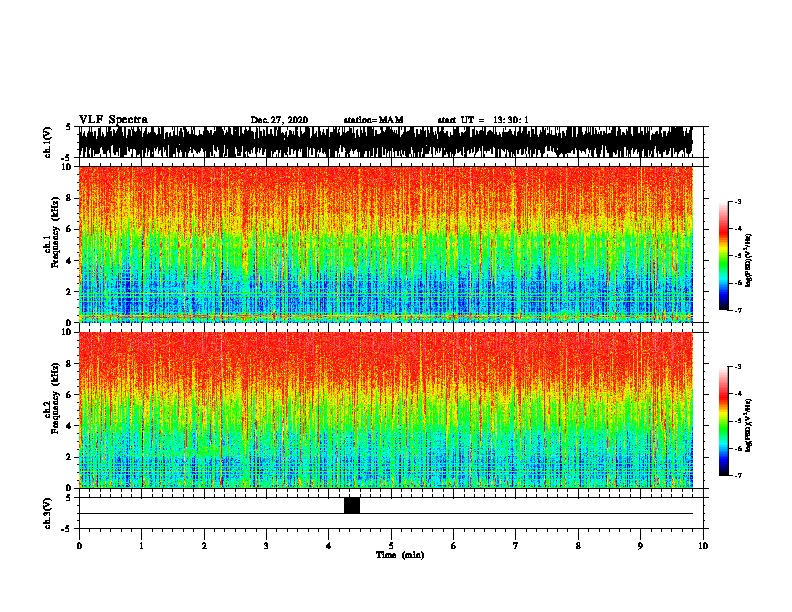Click the "Time (min)" axis label
Screen dimensions: 792x612
(400, 555)
